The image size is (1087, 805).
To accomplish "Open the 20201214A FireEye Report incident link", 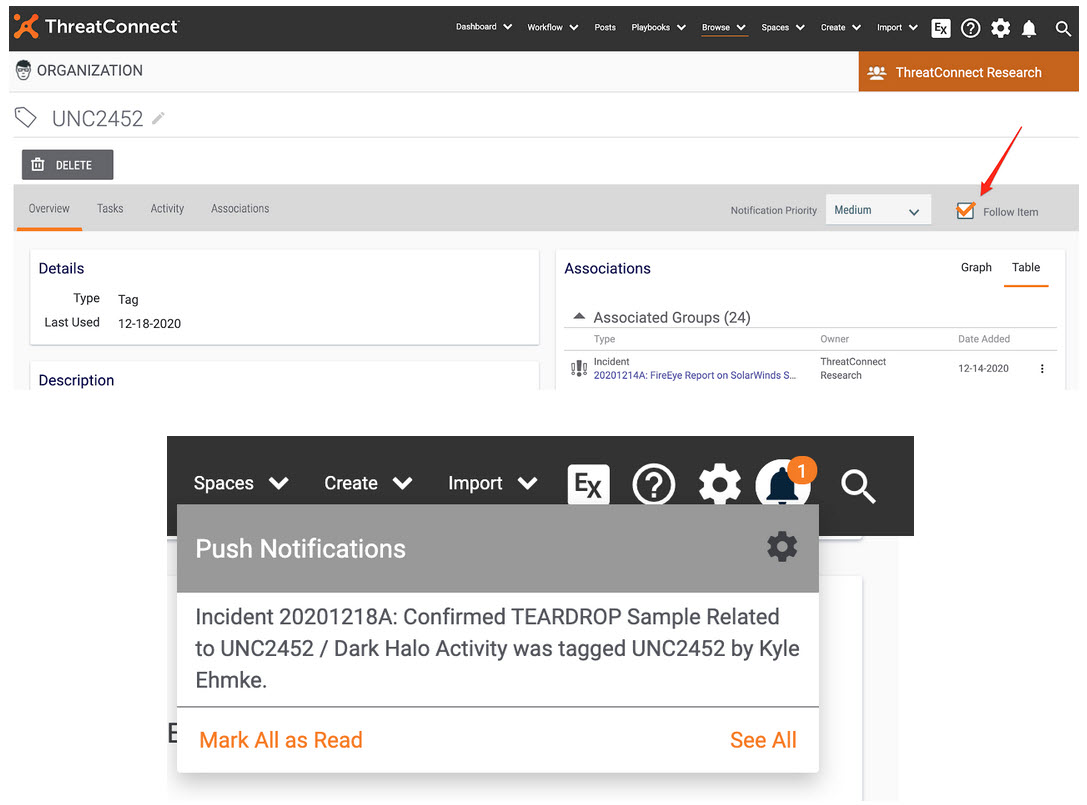I will coord(695,375).
